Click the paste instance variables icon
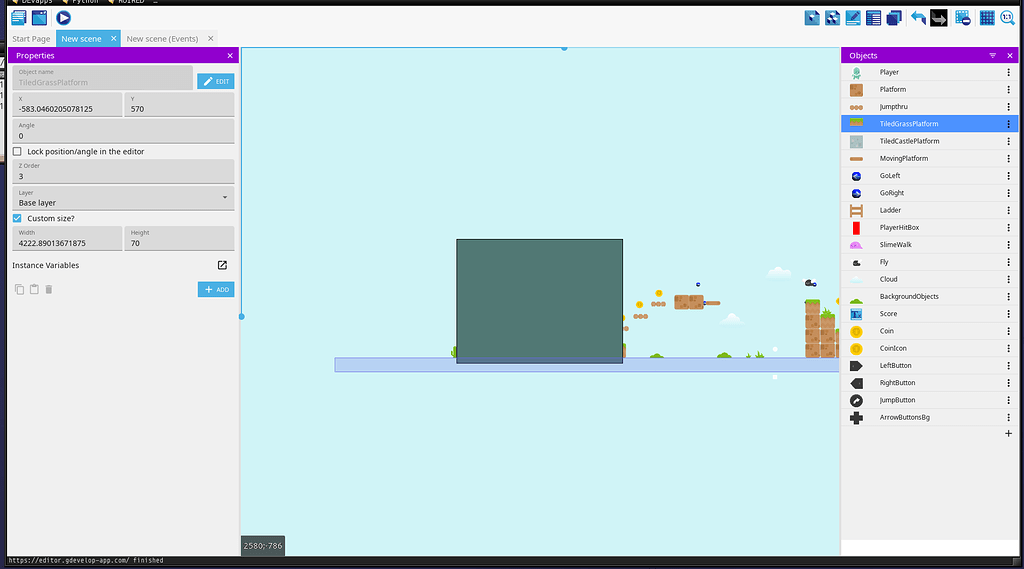The height and width of the screenshot is (569, 1024). (34, 289)
